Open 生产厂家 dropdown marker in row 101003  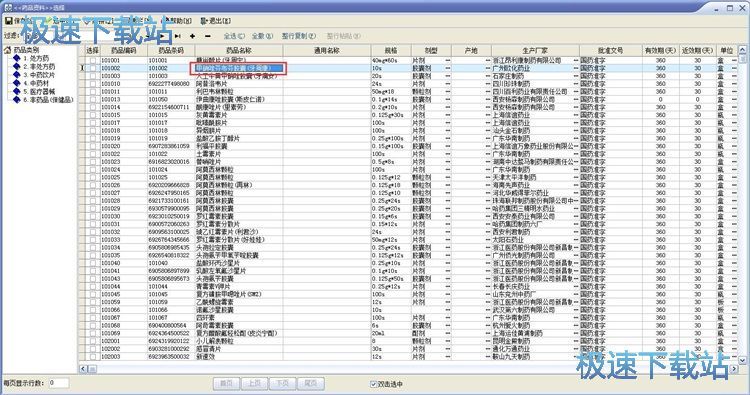coord(576,76)
